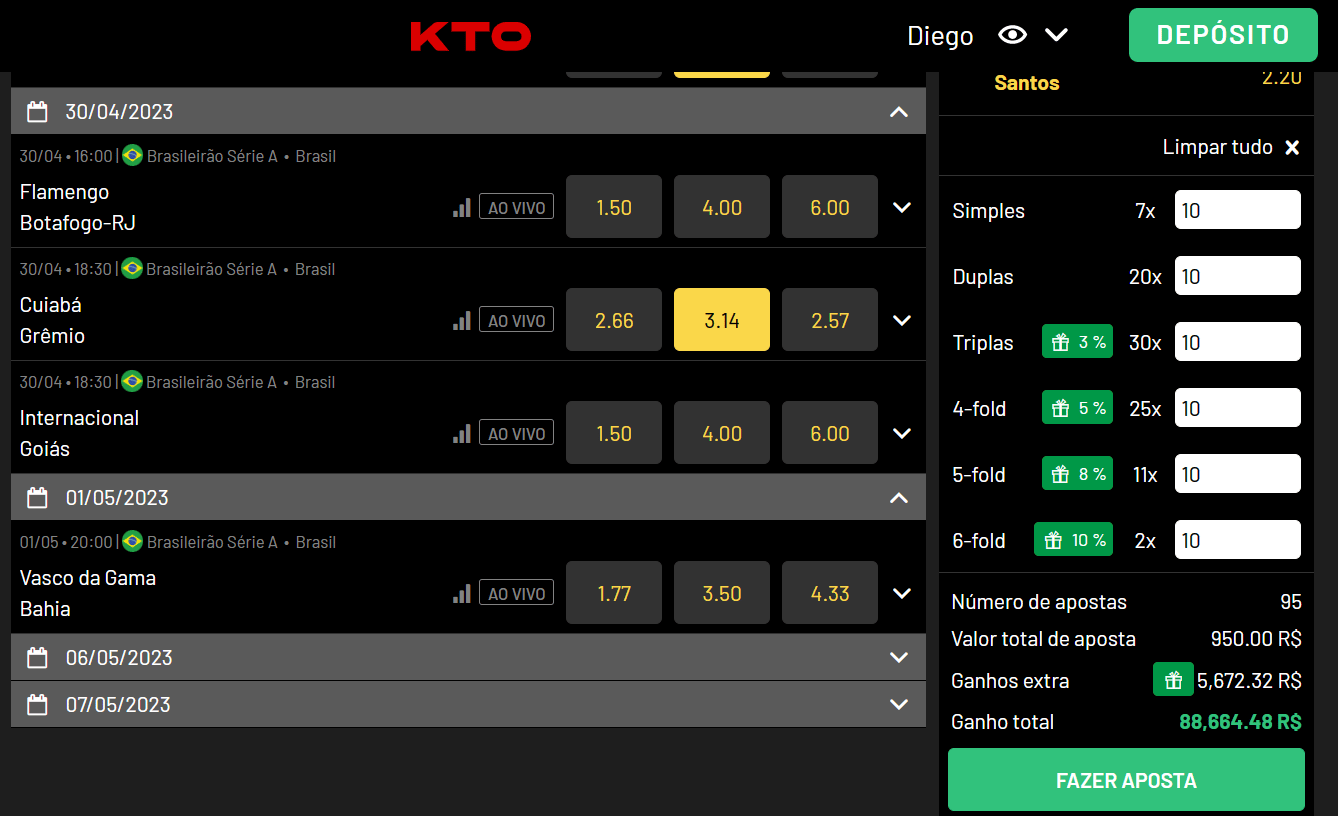Screen dimensions: 1339x816
Task: Click Brazil flag icon in Flamengo match row
Action: coord(132,155)
